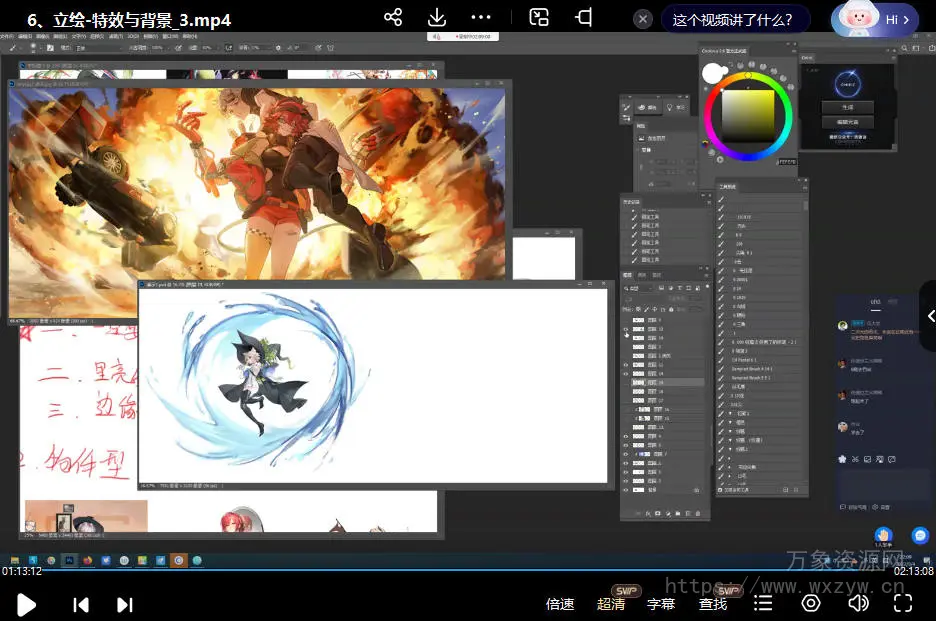Open player settings hexagon icon
Screen dimensions: 936x621
pyautogui.click(x=811, y=603)
